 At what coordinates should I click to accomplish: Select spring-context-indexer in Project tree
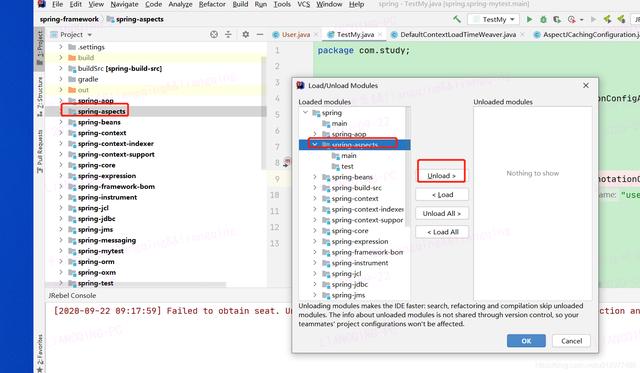[x=116, y=144]
